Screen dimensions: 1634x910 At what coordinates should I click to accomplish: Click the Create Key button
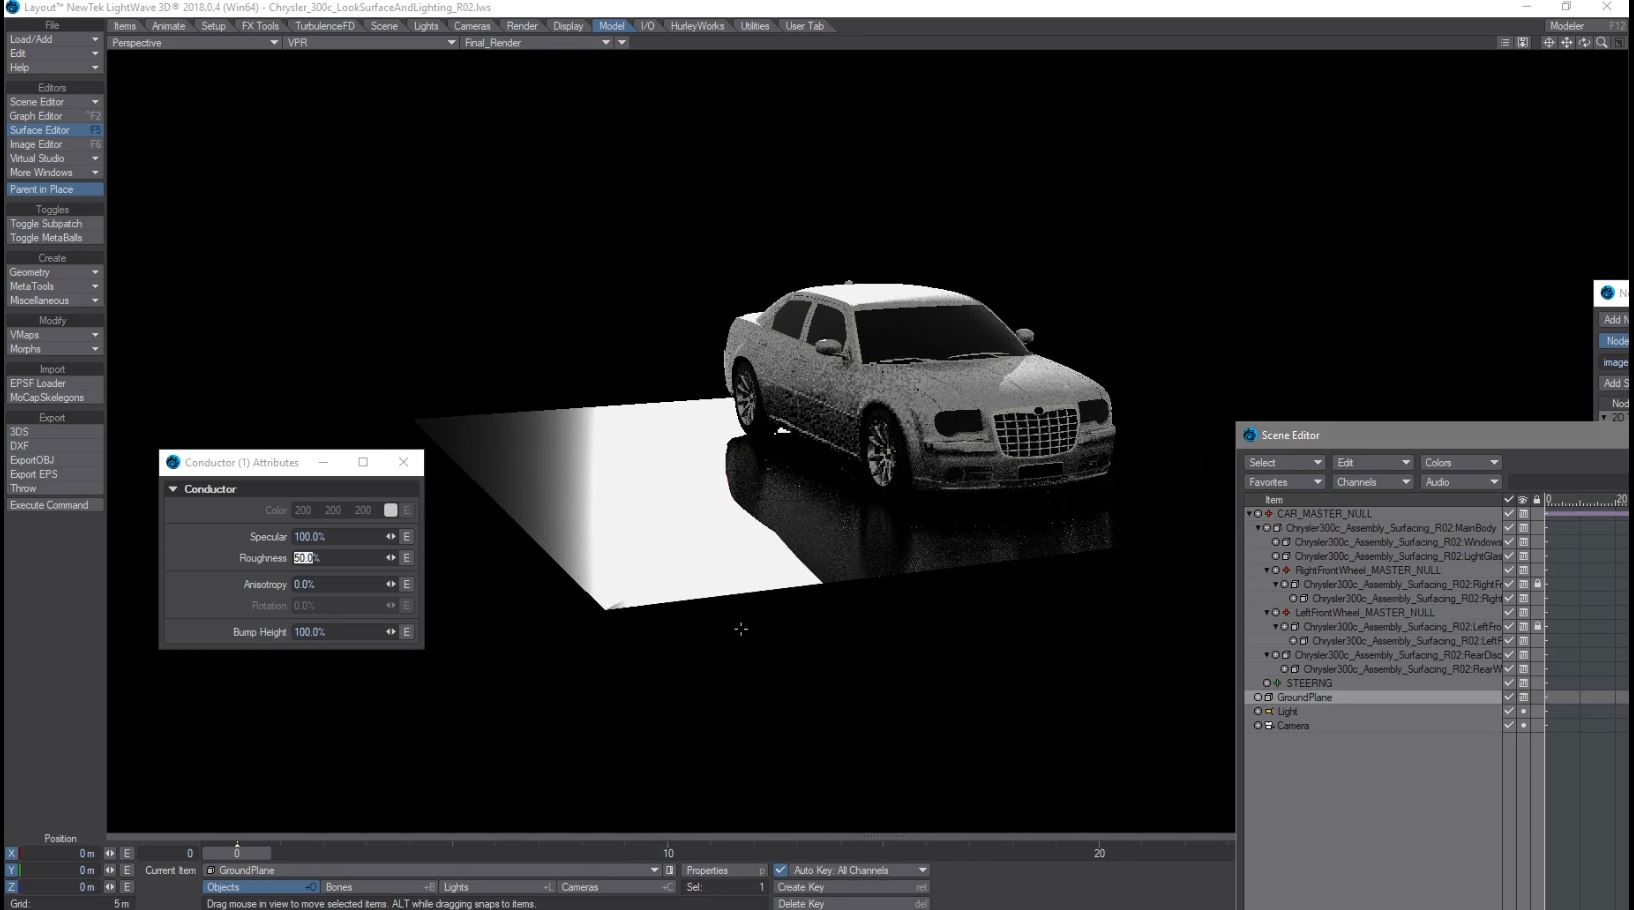(851, 887)
